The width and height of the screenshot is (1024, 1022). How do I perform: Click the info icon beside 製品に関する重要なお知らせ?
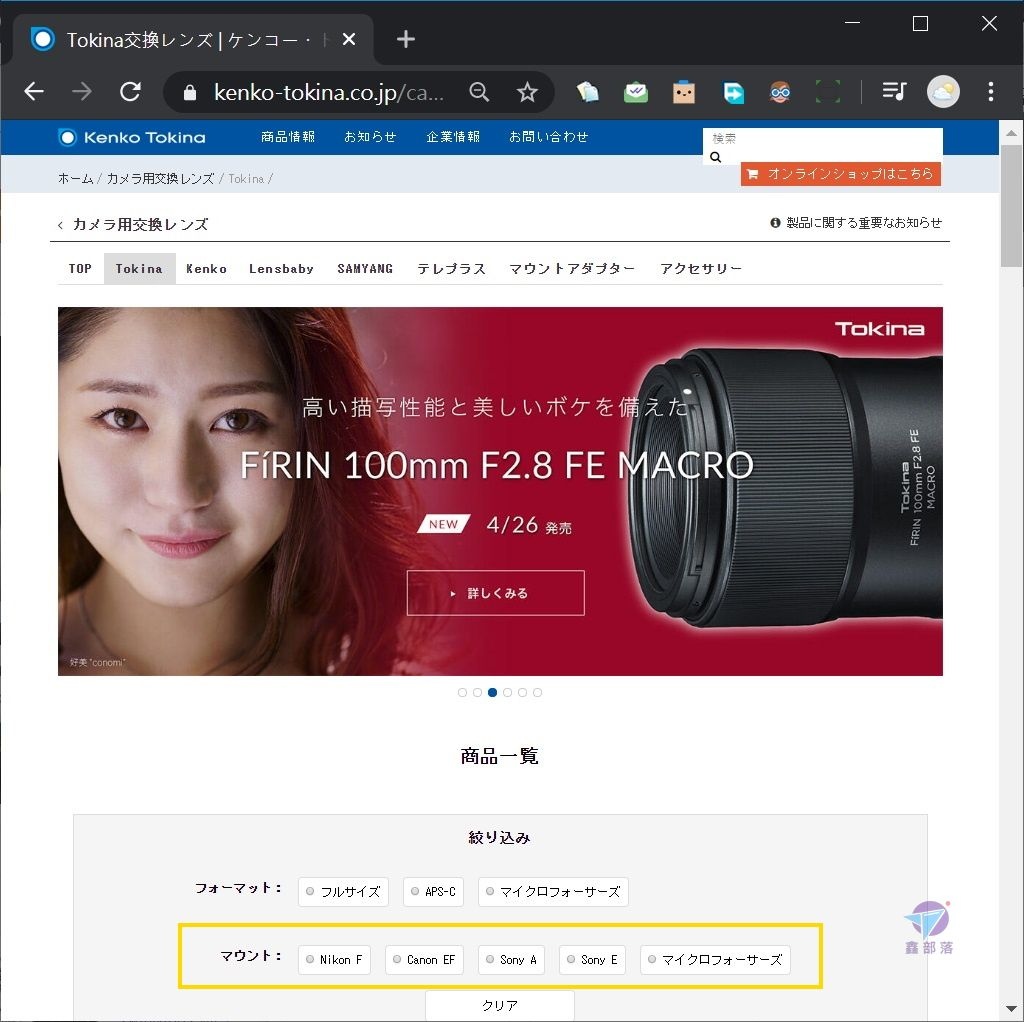775,223
